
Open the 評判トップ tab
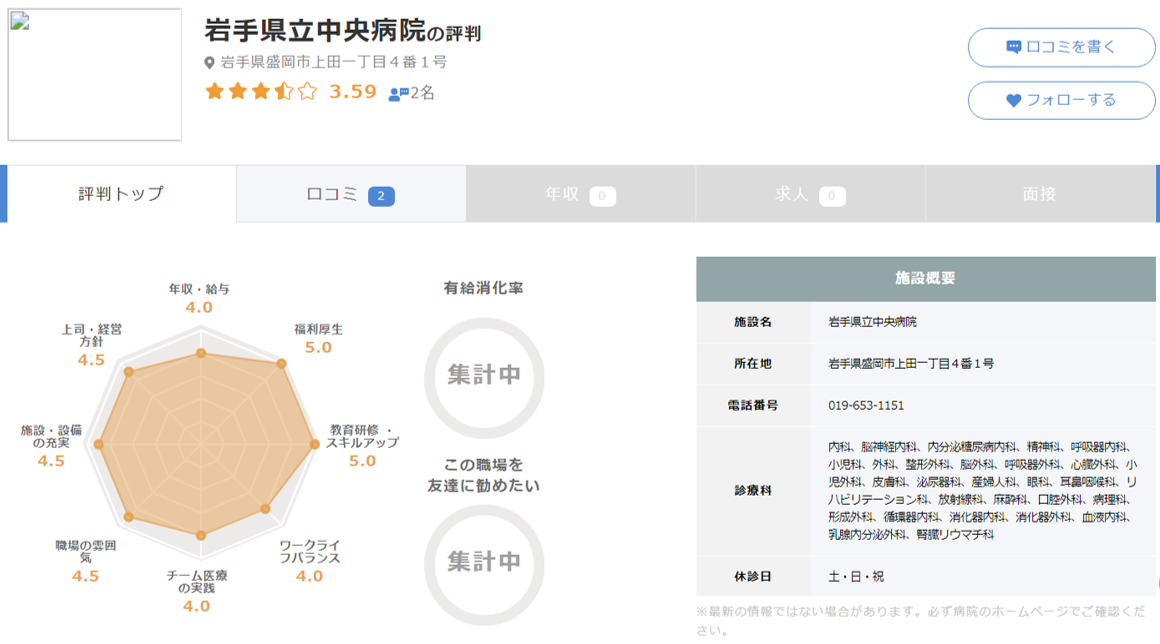121,194
